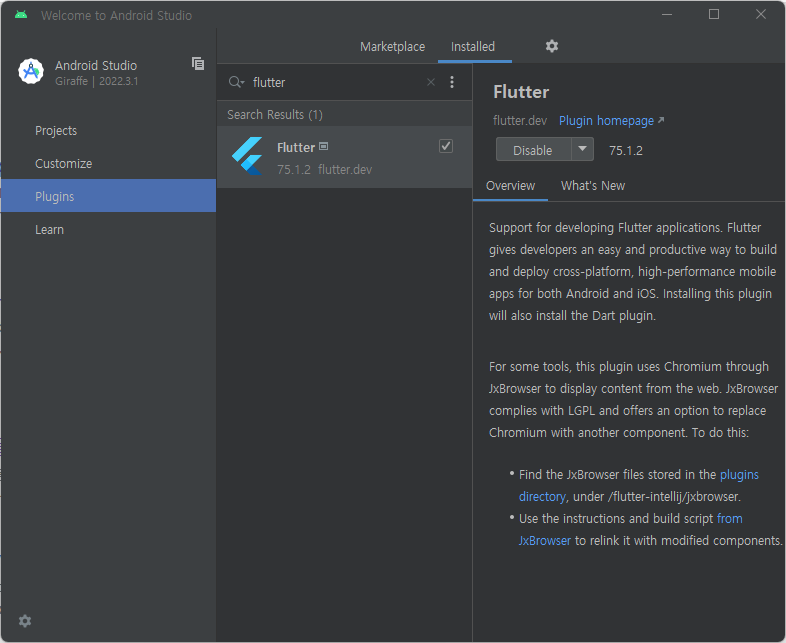Click the search magnifier history icon
786x643 pixels.
point(236,82)
